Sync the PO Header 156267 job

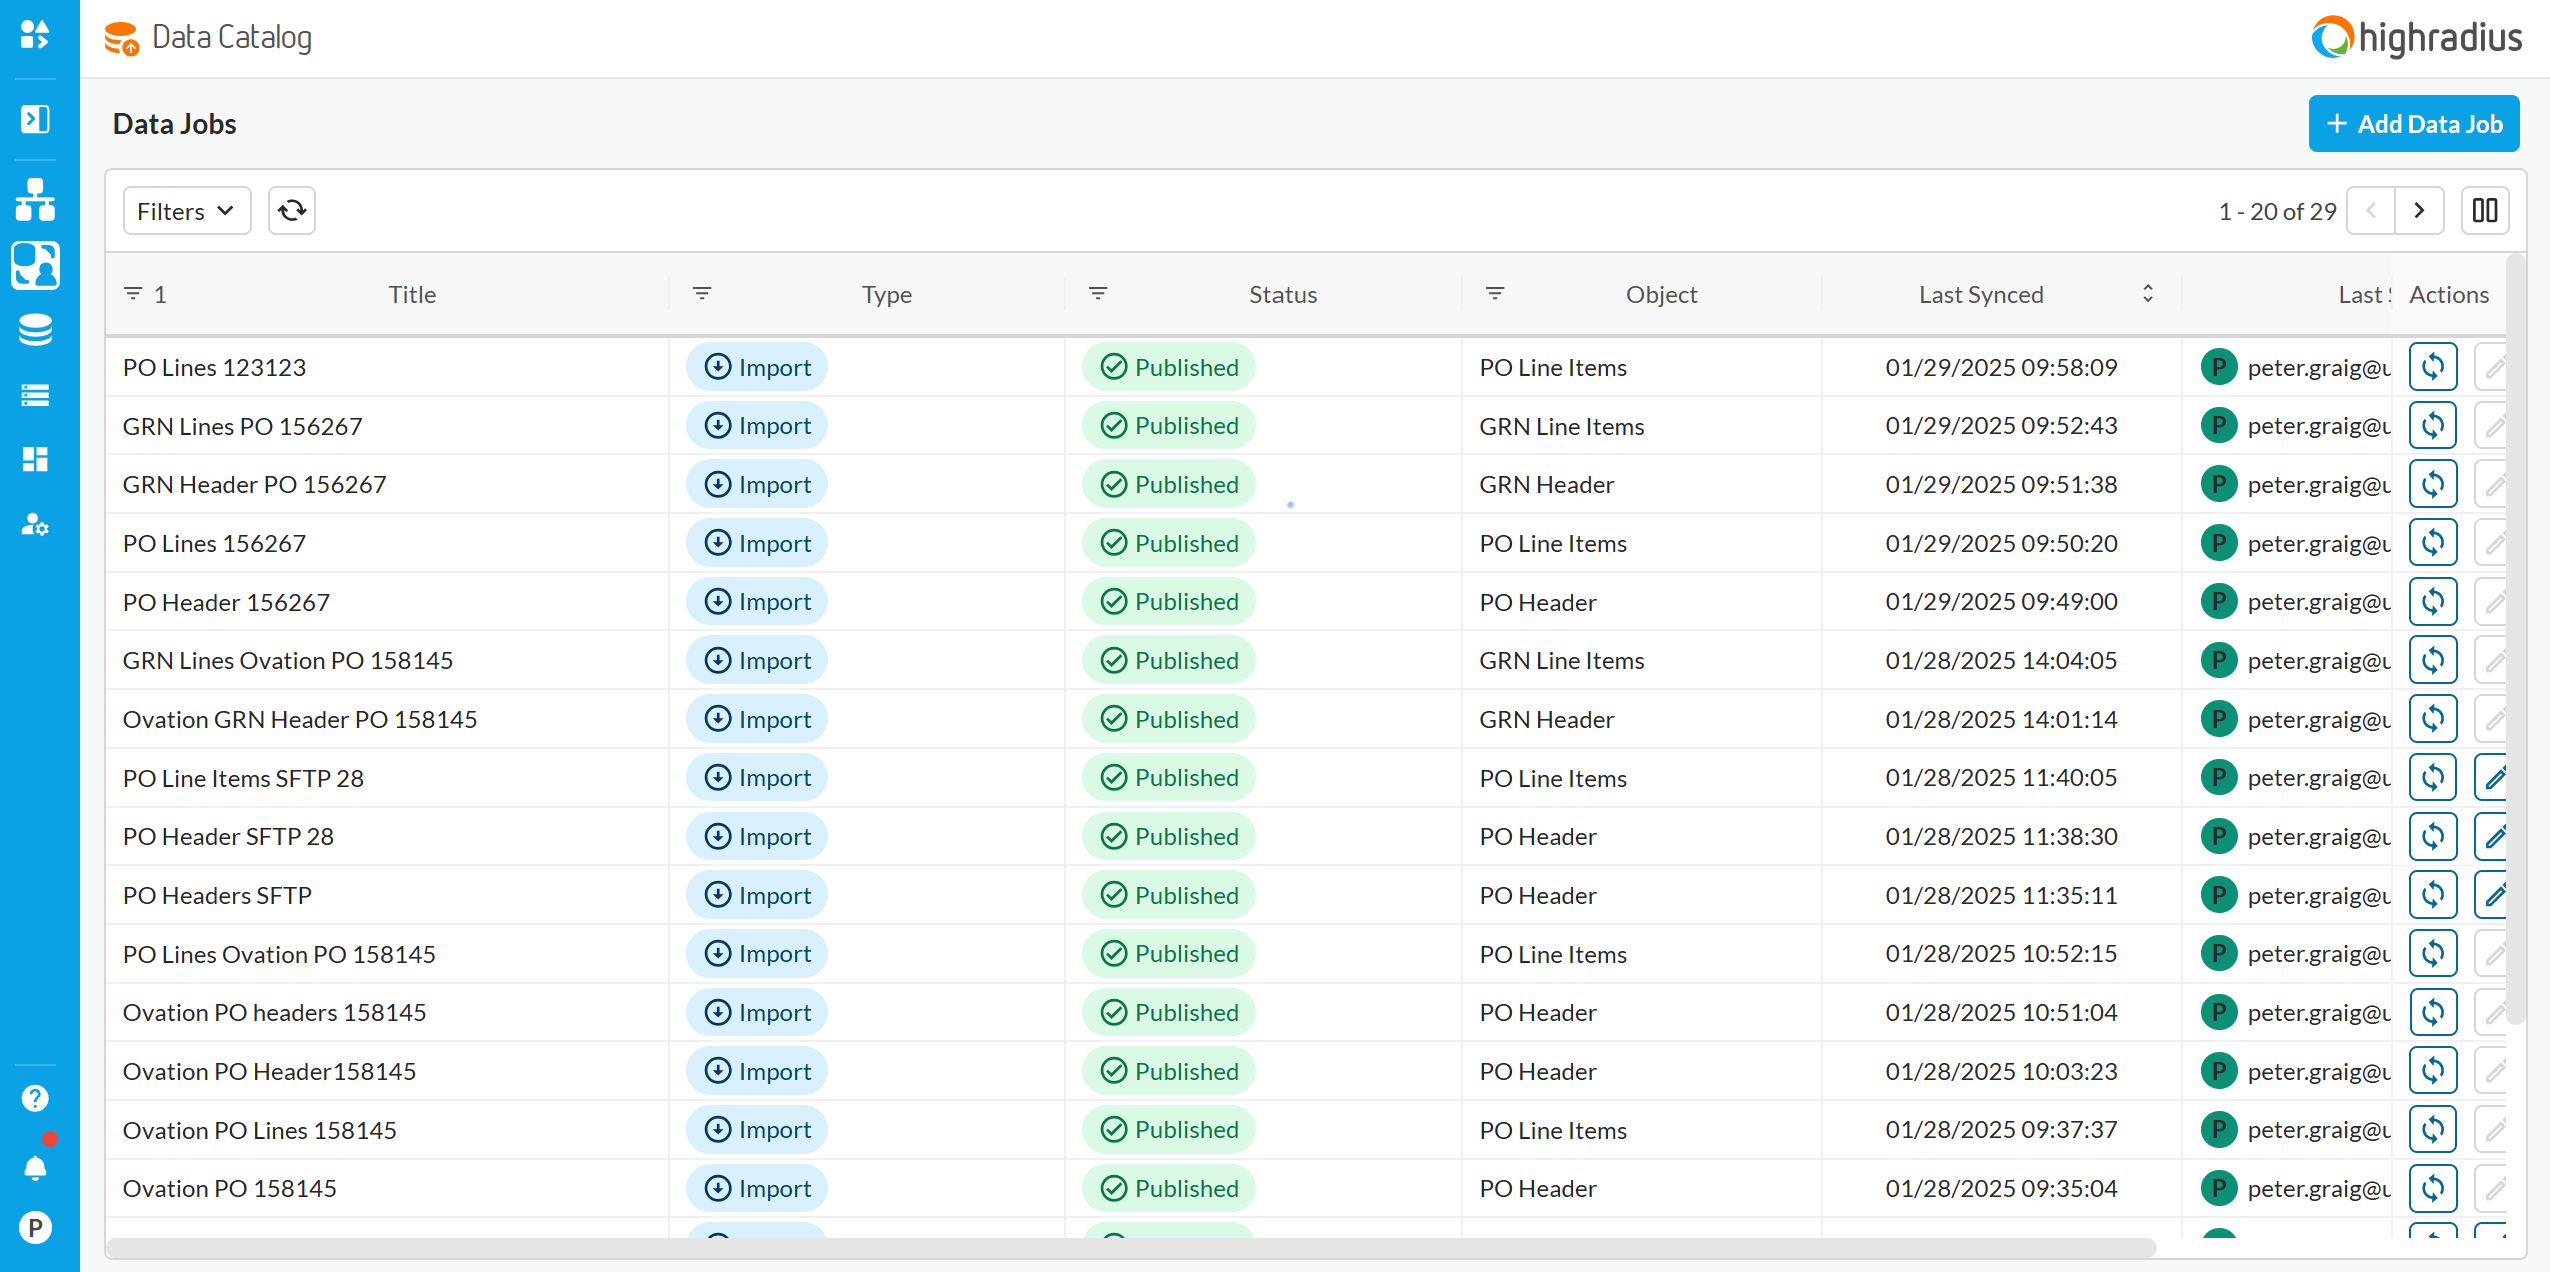pos(2433,602)
